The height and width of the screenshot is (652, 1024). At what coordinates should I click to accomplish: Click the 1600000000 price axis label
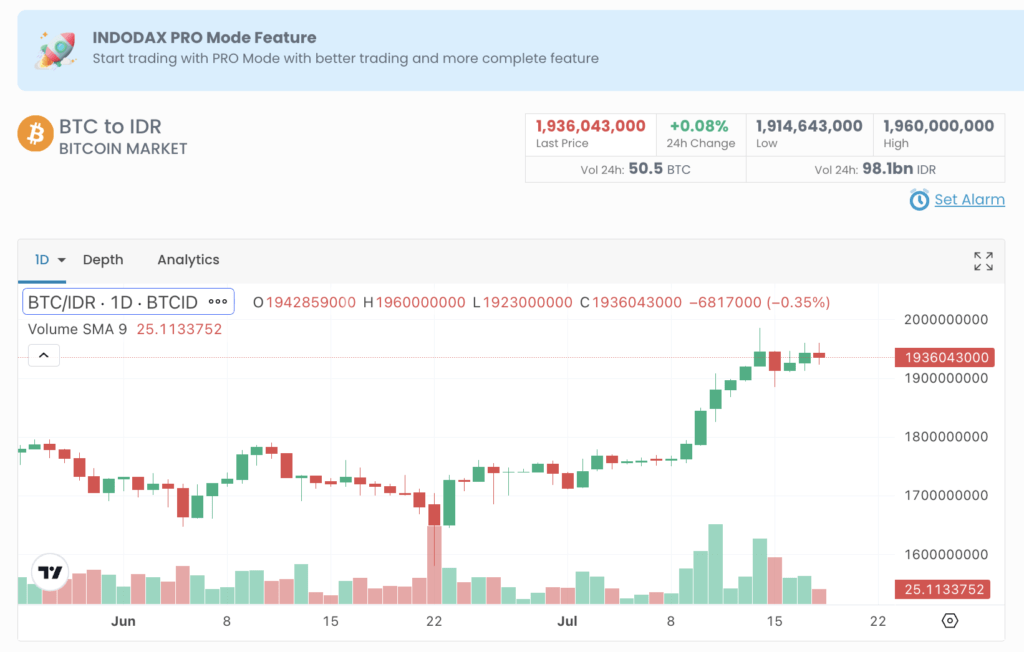[946, 554]
